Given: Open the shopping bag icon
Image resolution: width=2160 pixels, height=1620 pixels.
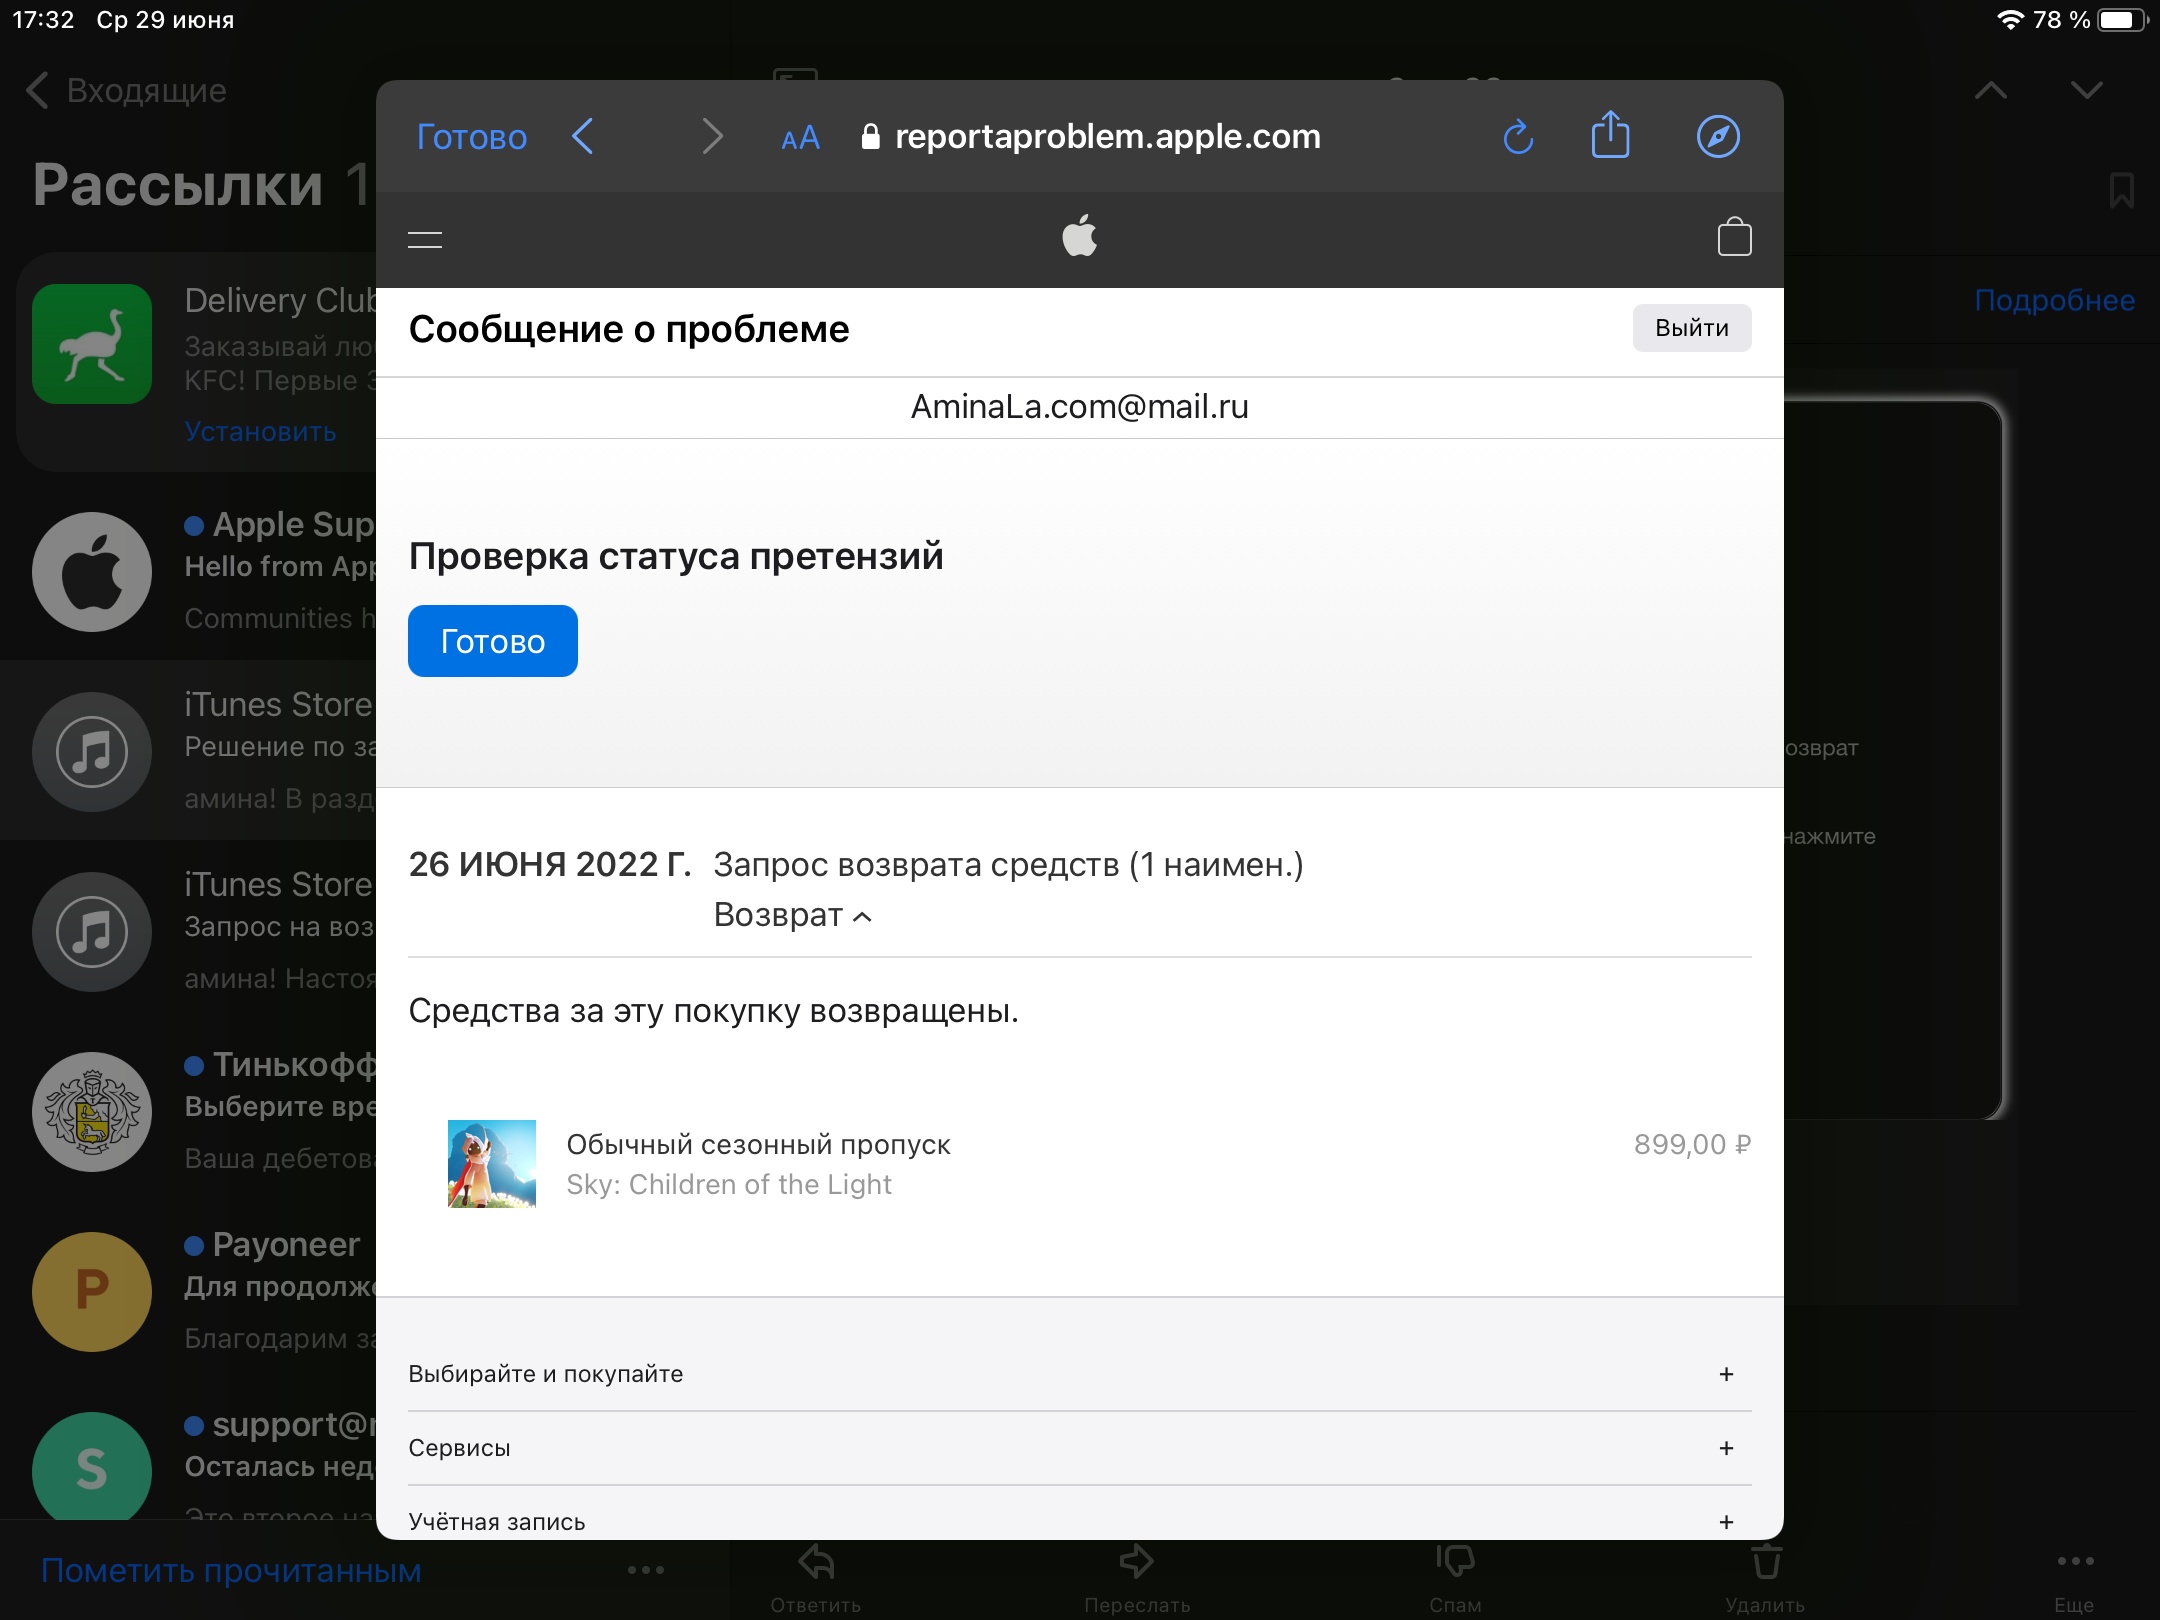Looking at the screenshot, I should pyautogui.click(x=1734, y=238).
